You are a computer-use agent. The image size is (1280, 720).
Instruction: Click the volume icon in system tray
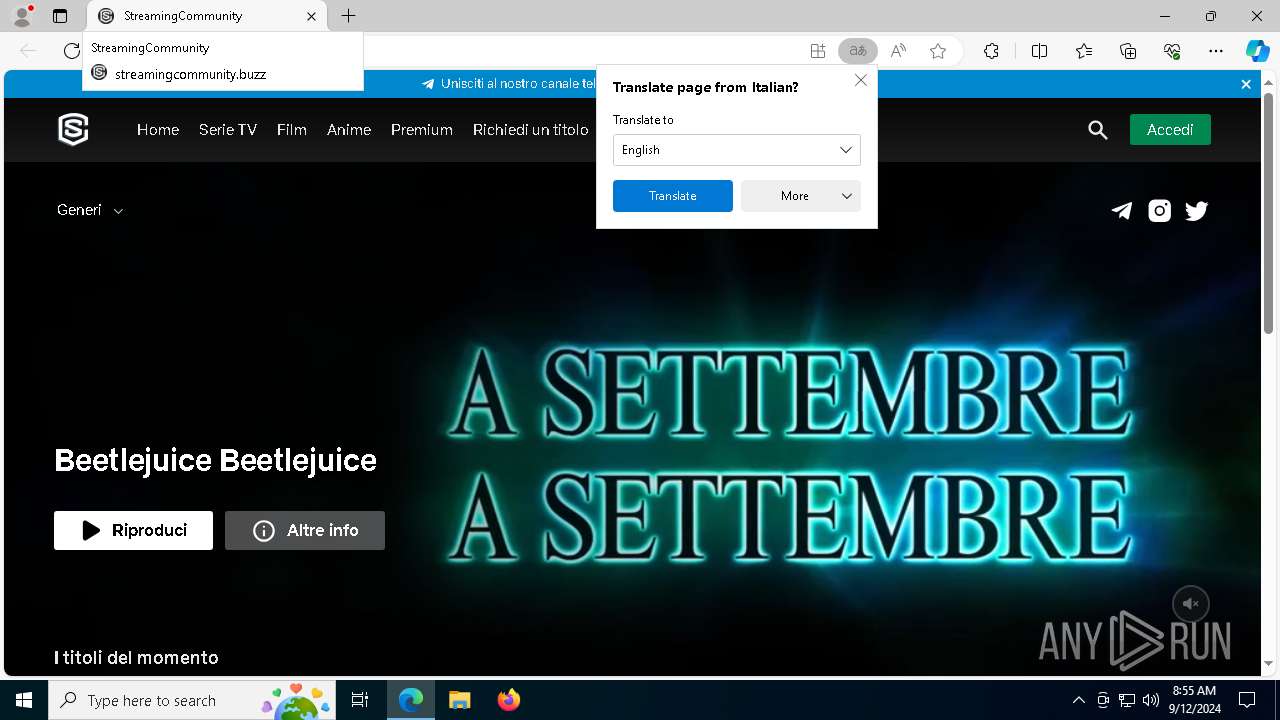pos(1151,700)
